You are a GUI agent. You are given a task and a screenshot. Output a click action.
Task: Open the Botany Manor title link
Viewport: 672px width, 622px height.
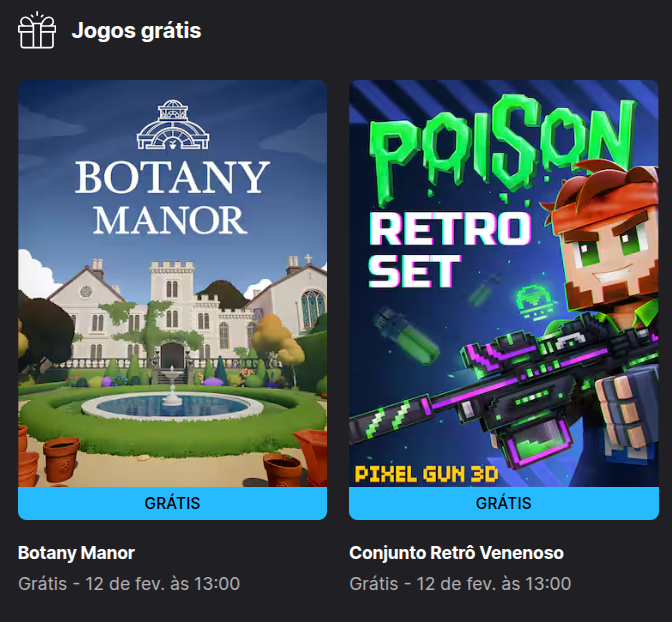(x=76, y=553)
